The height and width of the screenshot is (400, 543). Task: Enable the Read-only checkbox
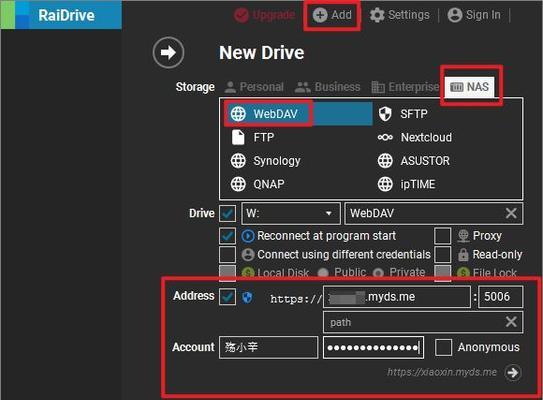coord(443,255)
